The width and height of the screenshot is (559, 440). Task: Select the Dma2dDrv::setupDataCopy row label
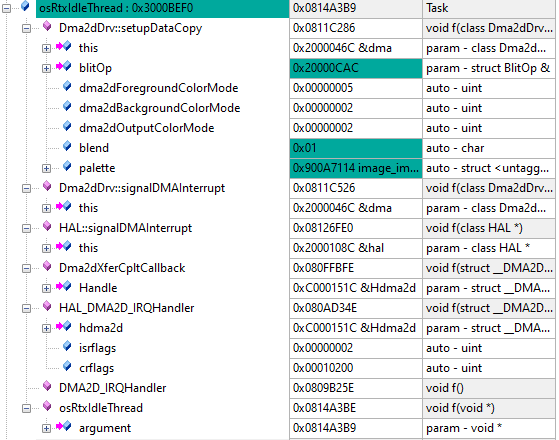(x=130, y=28)
